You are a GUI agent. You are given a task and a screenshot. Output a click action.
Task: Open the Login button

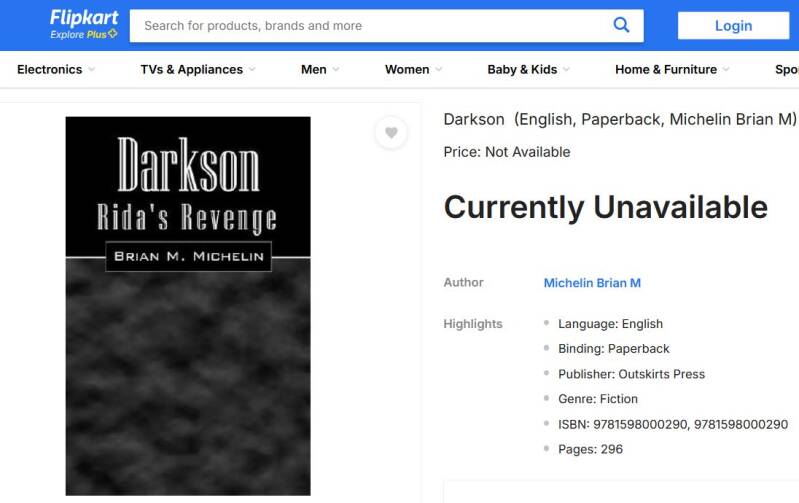[733, 25]
